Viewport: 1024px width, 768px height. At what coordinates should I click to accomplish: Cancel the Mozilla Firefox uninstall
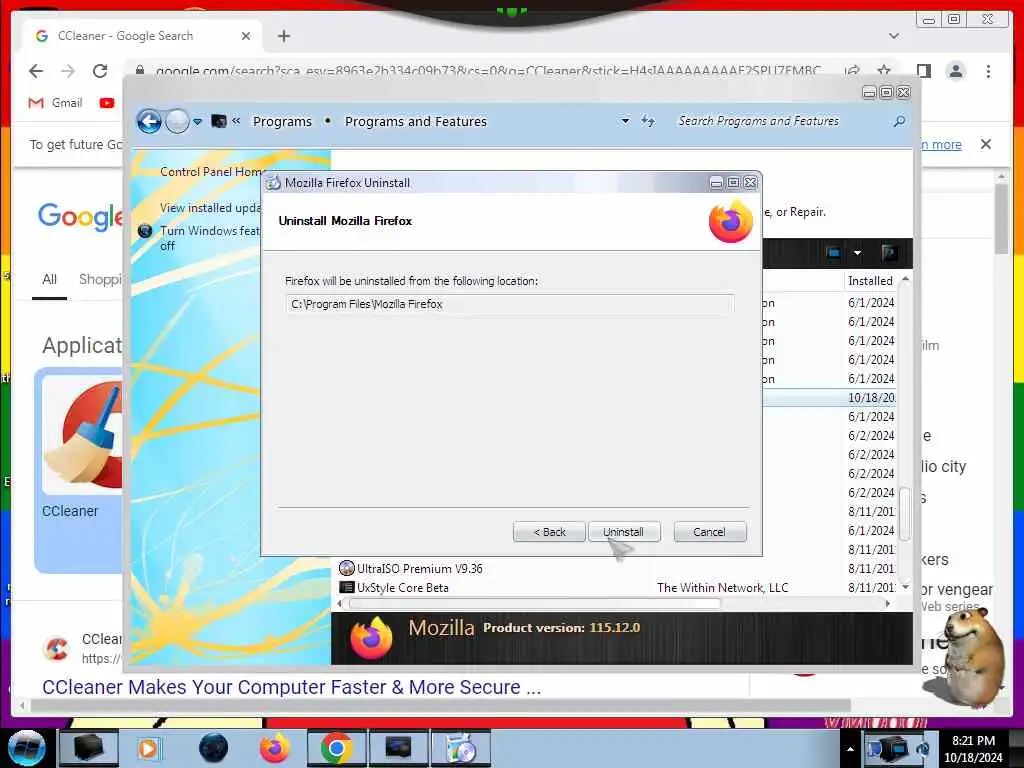(x=709, y=532)
